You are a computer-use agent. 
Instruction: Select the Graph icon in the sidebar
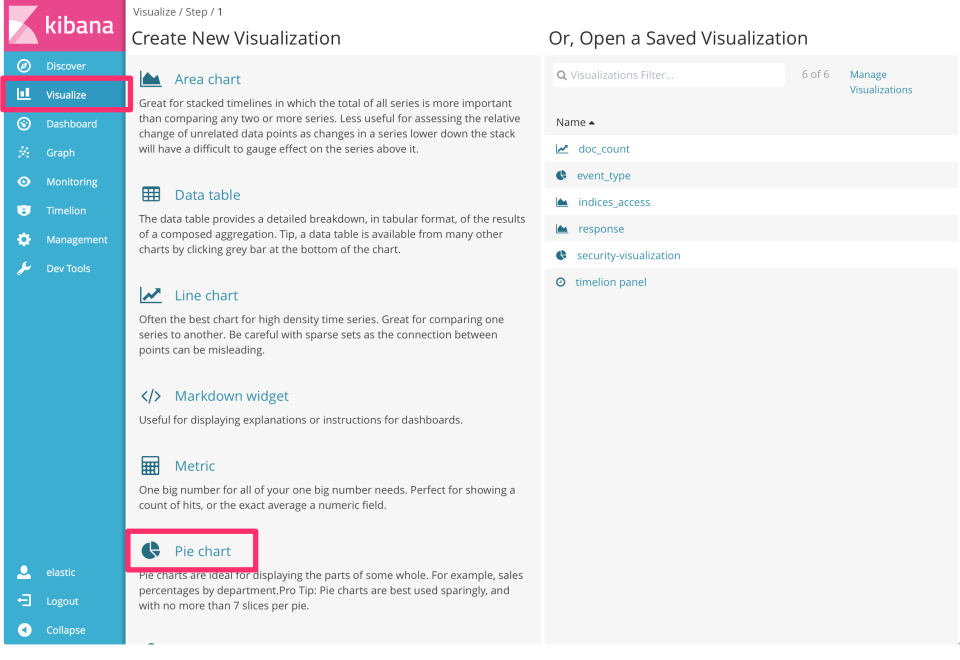point(21,152)
